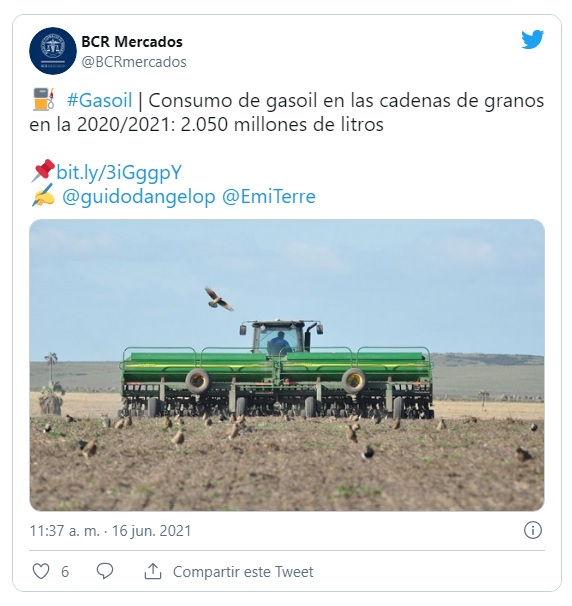Viewport: 572px width, 606px height.
Task: Follow the bit.ly/3iGggpY link
Action: [x=119, y=172]
